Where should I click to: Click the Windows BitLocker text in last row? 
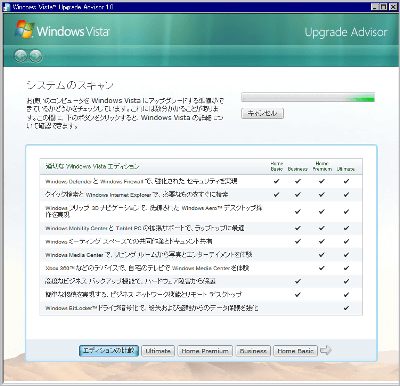tap(71, 308)
